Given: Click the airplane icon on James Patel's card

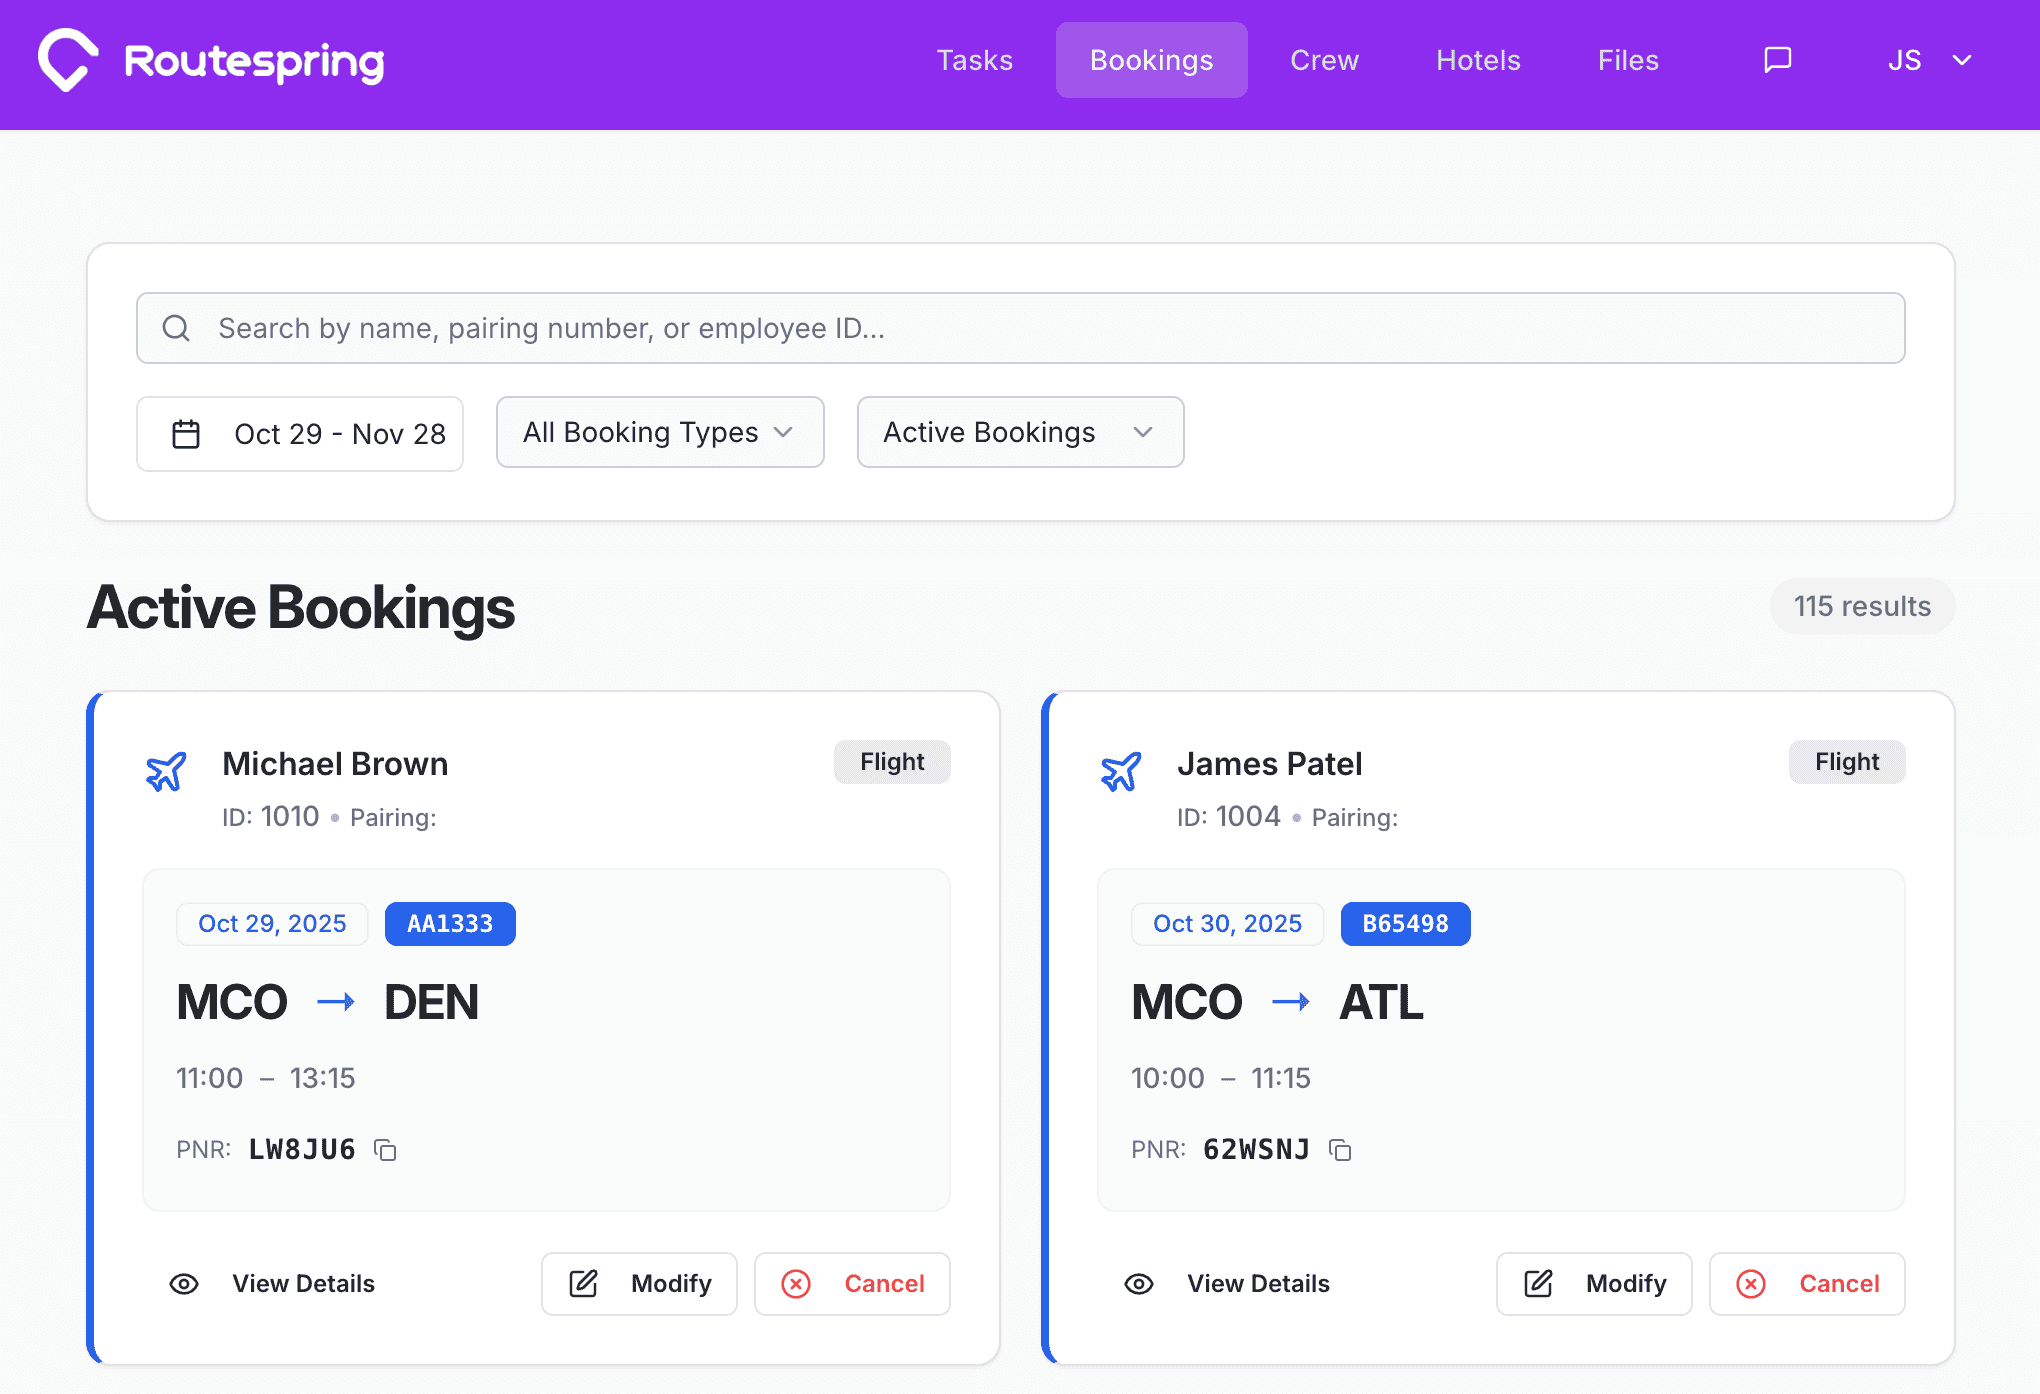Looking at the screenshot, I should pos(1122,771).
